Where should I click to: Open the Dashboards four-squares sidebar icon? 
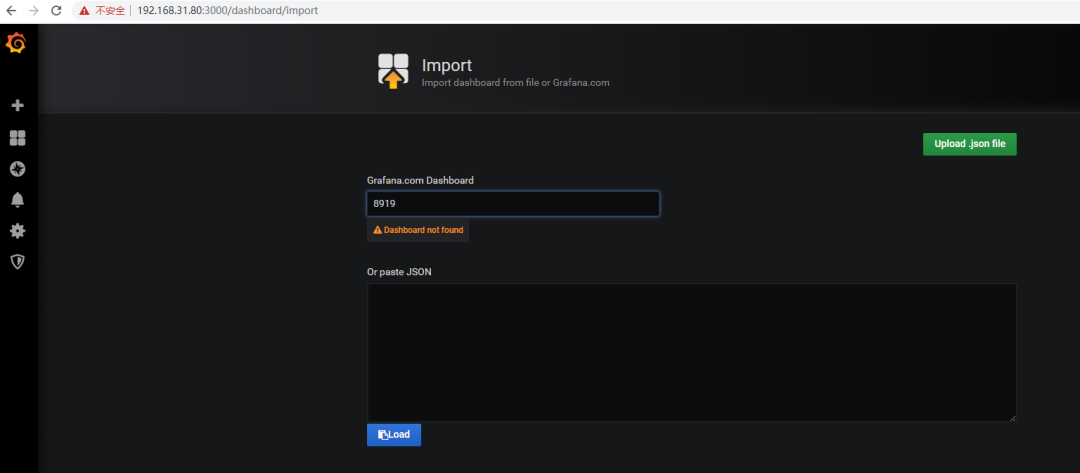[x=18, y=138]
